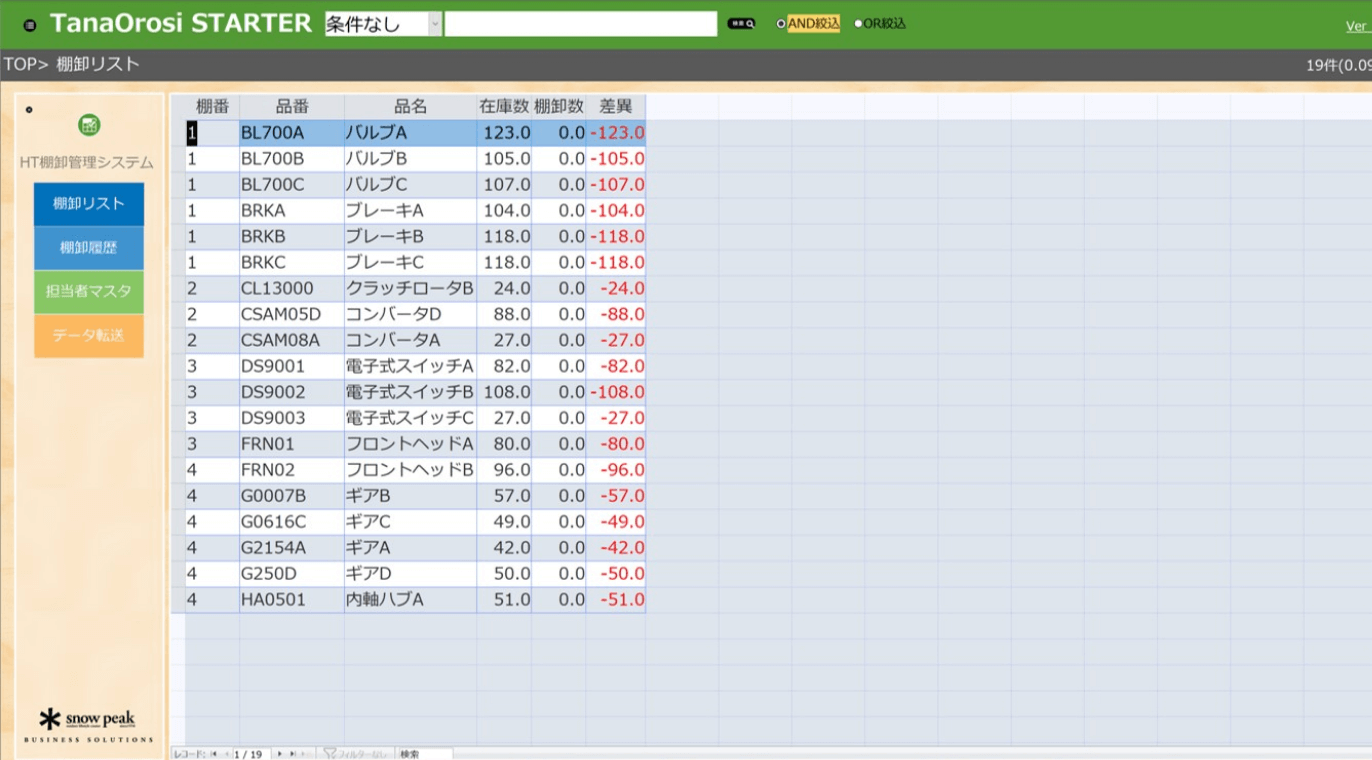Click the product name cell フロントヘッドB

pos(410,470)
